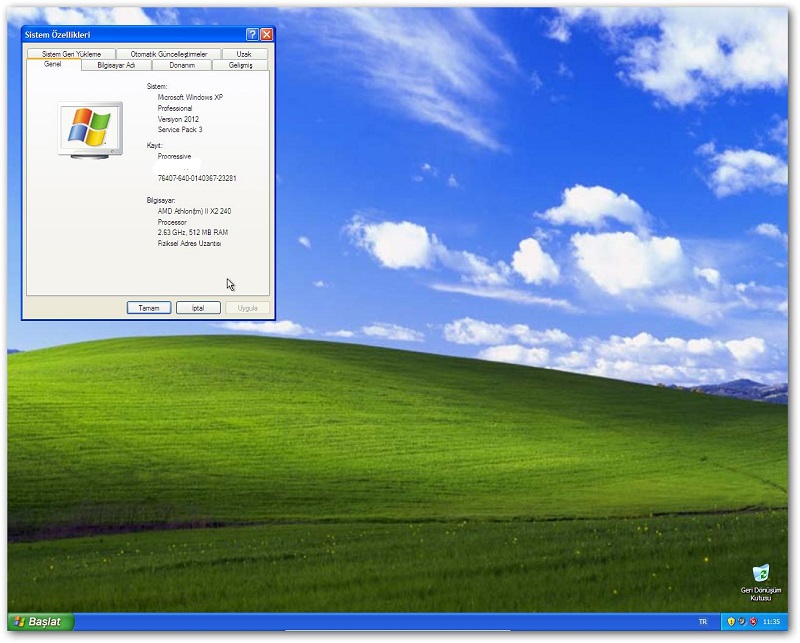The width and height of the screenshot is (800, 643).
Task: Click the Windows XP logo monitor image
Action: click(x=90, y=130)
